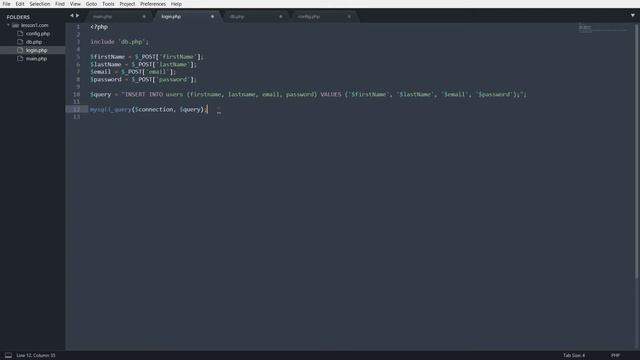
Task: Click line number 10 in gutter
Action: point(77,94)
